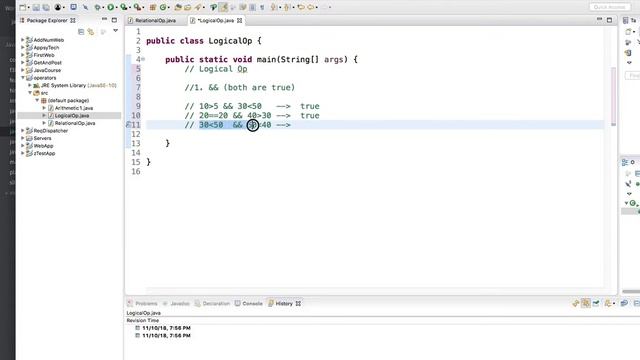Viewport: 640px width, 360px height.
Task: Click the Collapse All icon in Package Explorer
Action: (x=81, y=31)
